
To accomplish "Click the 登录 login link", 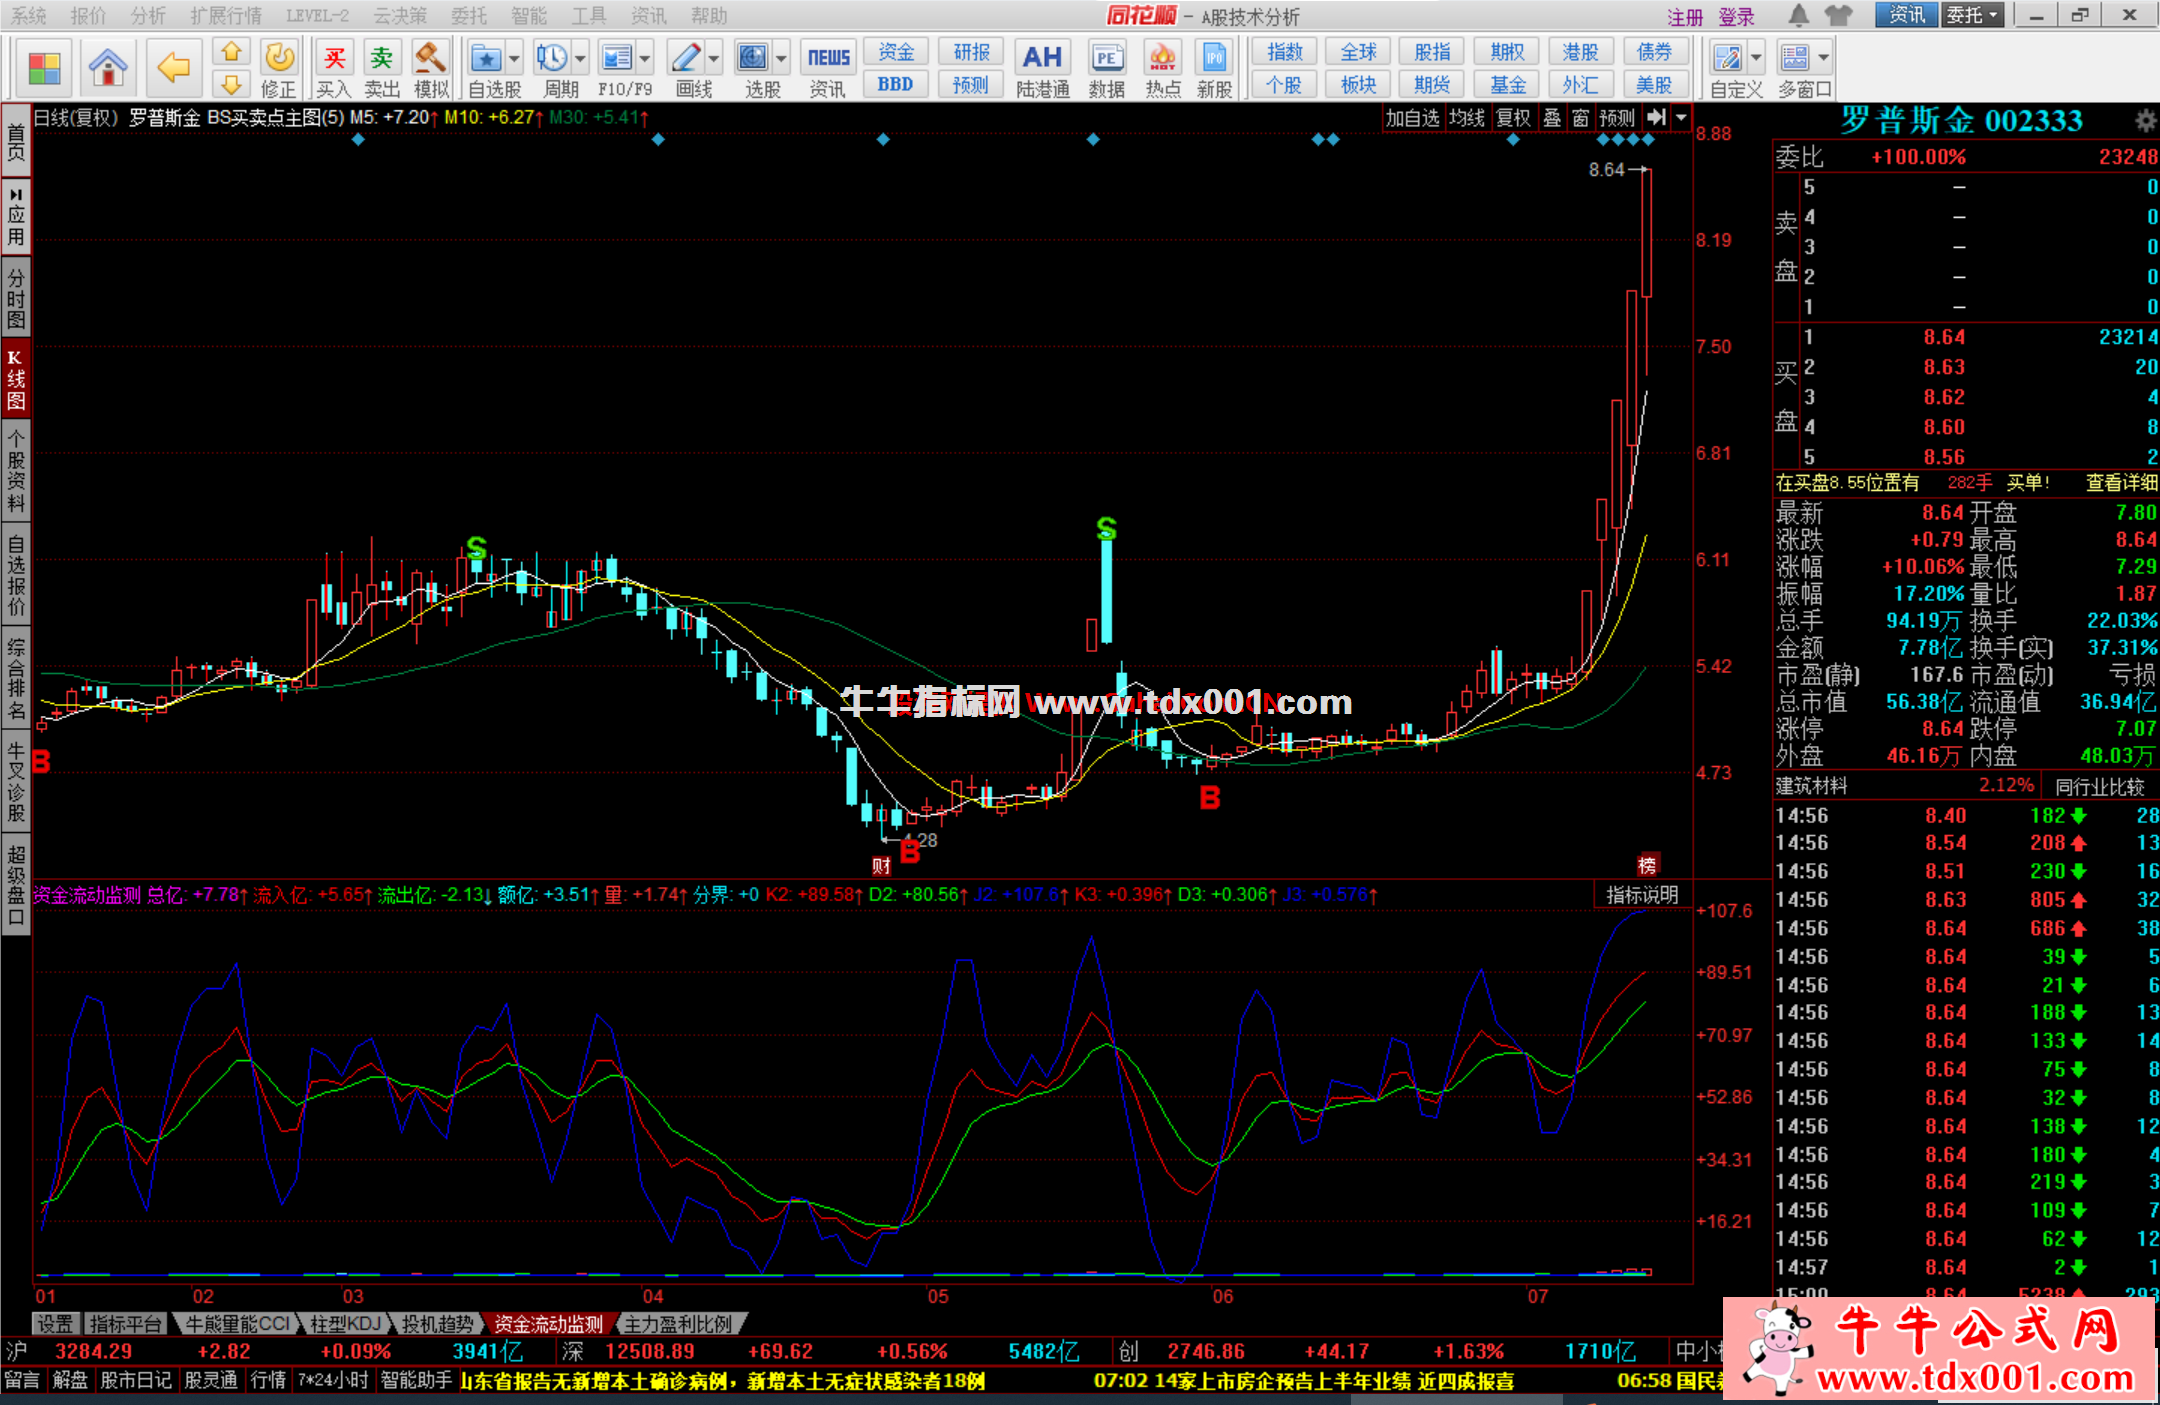I will [1737, 17].
